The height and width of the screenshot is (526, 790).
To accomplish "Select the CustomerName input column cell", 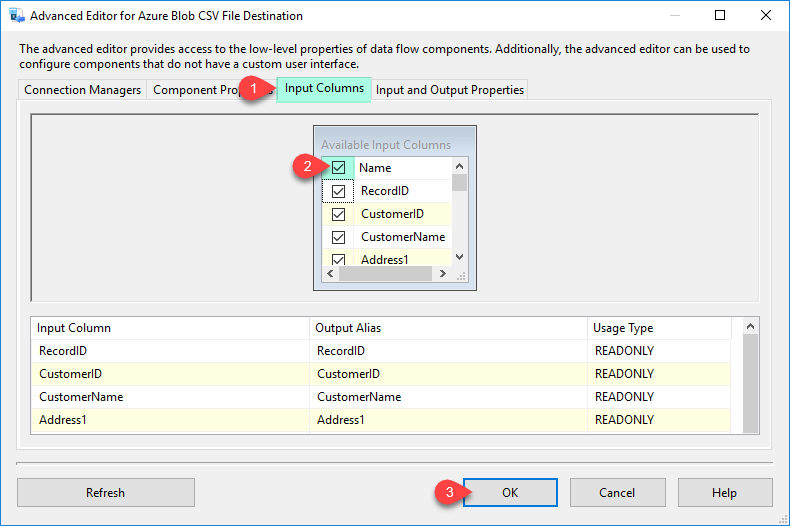I will 170,397.
